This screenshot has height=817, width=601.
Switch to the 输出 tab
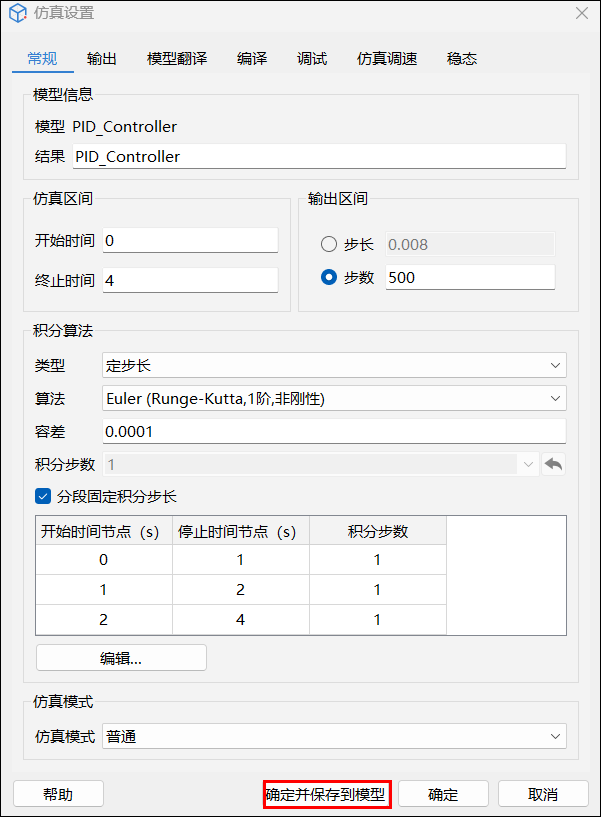click(101, 58)
